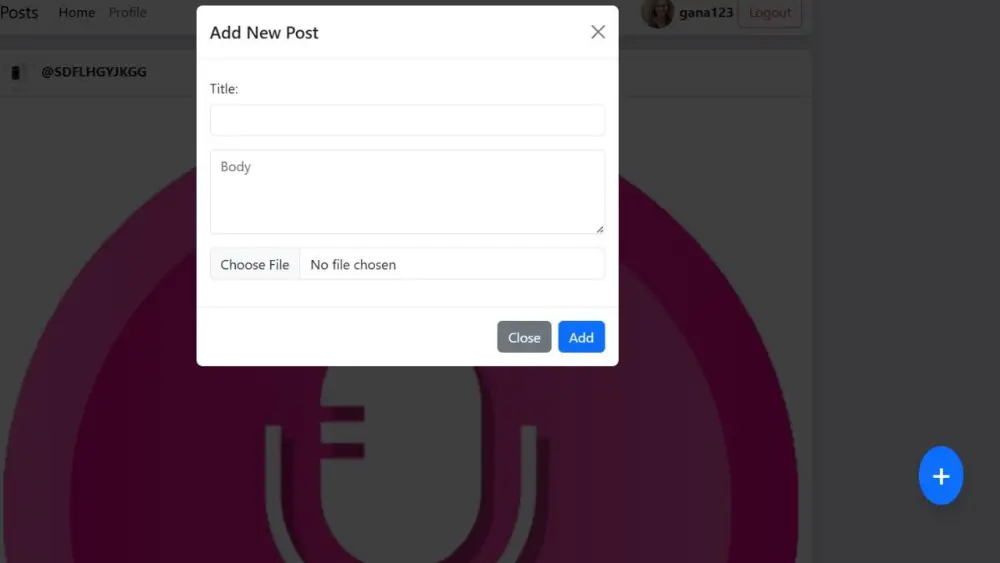Screen dimensions: 1000x563
Task: Click the Posts brand title
Action: pyautogui.click(x=18, y=12)
